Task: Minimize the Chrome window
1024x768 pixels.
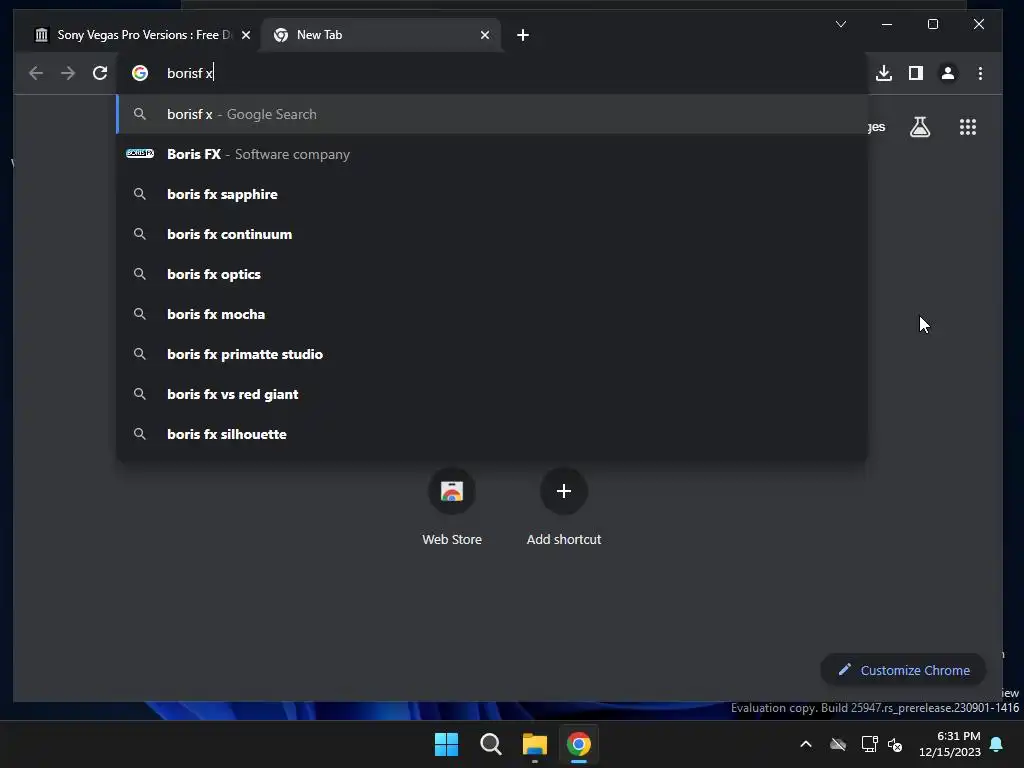Action: tap(886, 24)
